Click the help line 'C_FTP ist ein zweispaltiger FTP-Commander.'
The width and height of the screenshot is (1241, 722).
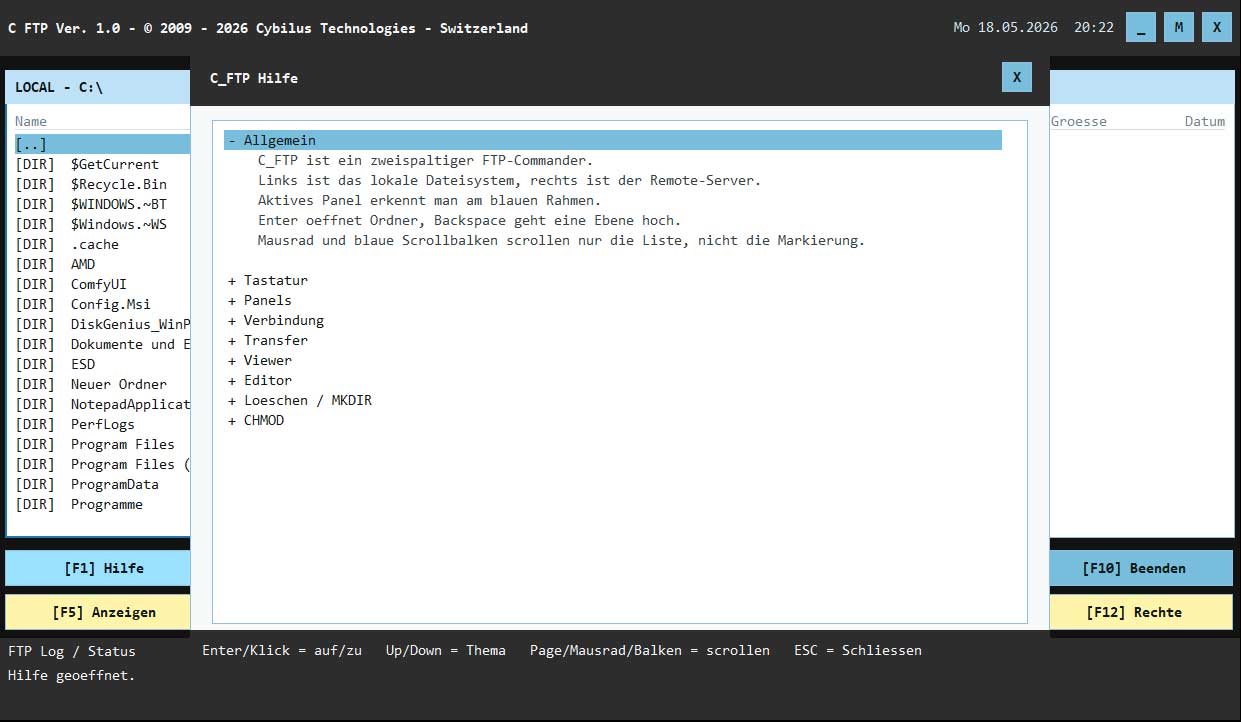point(426,160)
